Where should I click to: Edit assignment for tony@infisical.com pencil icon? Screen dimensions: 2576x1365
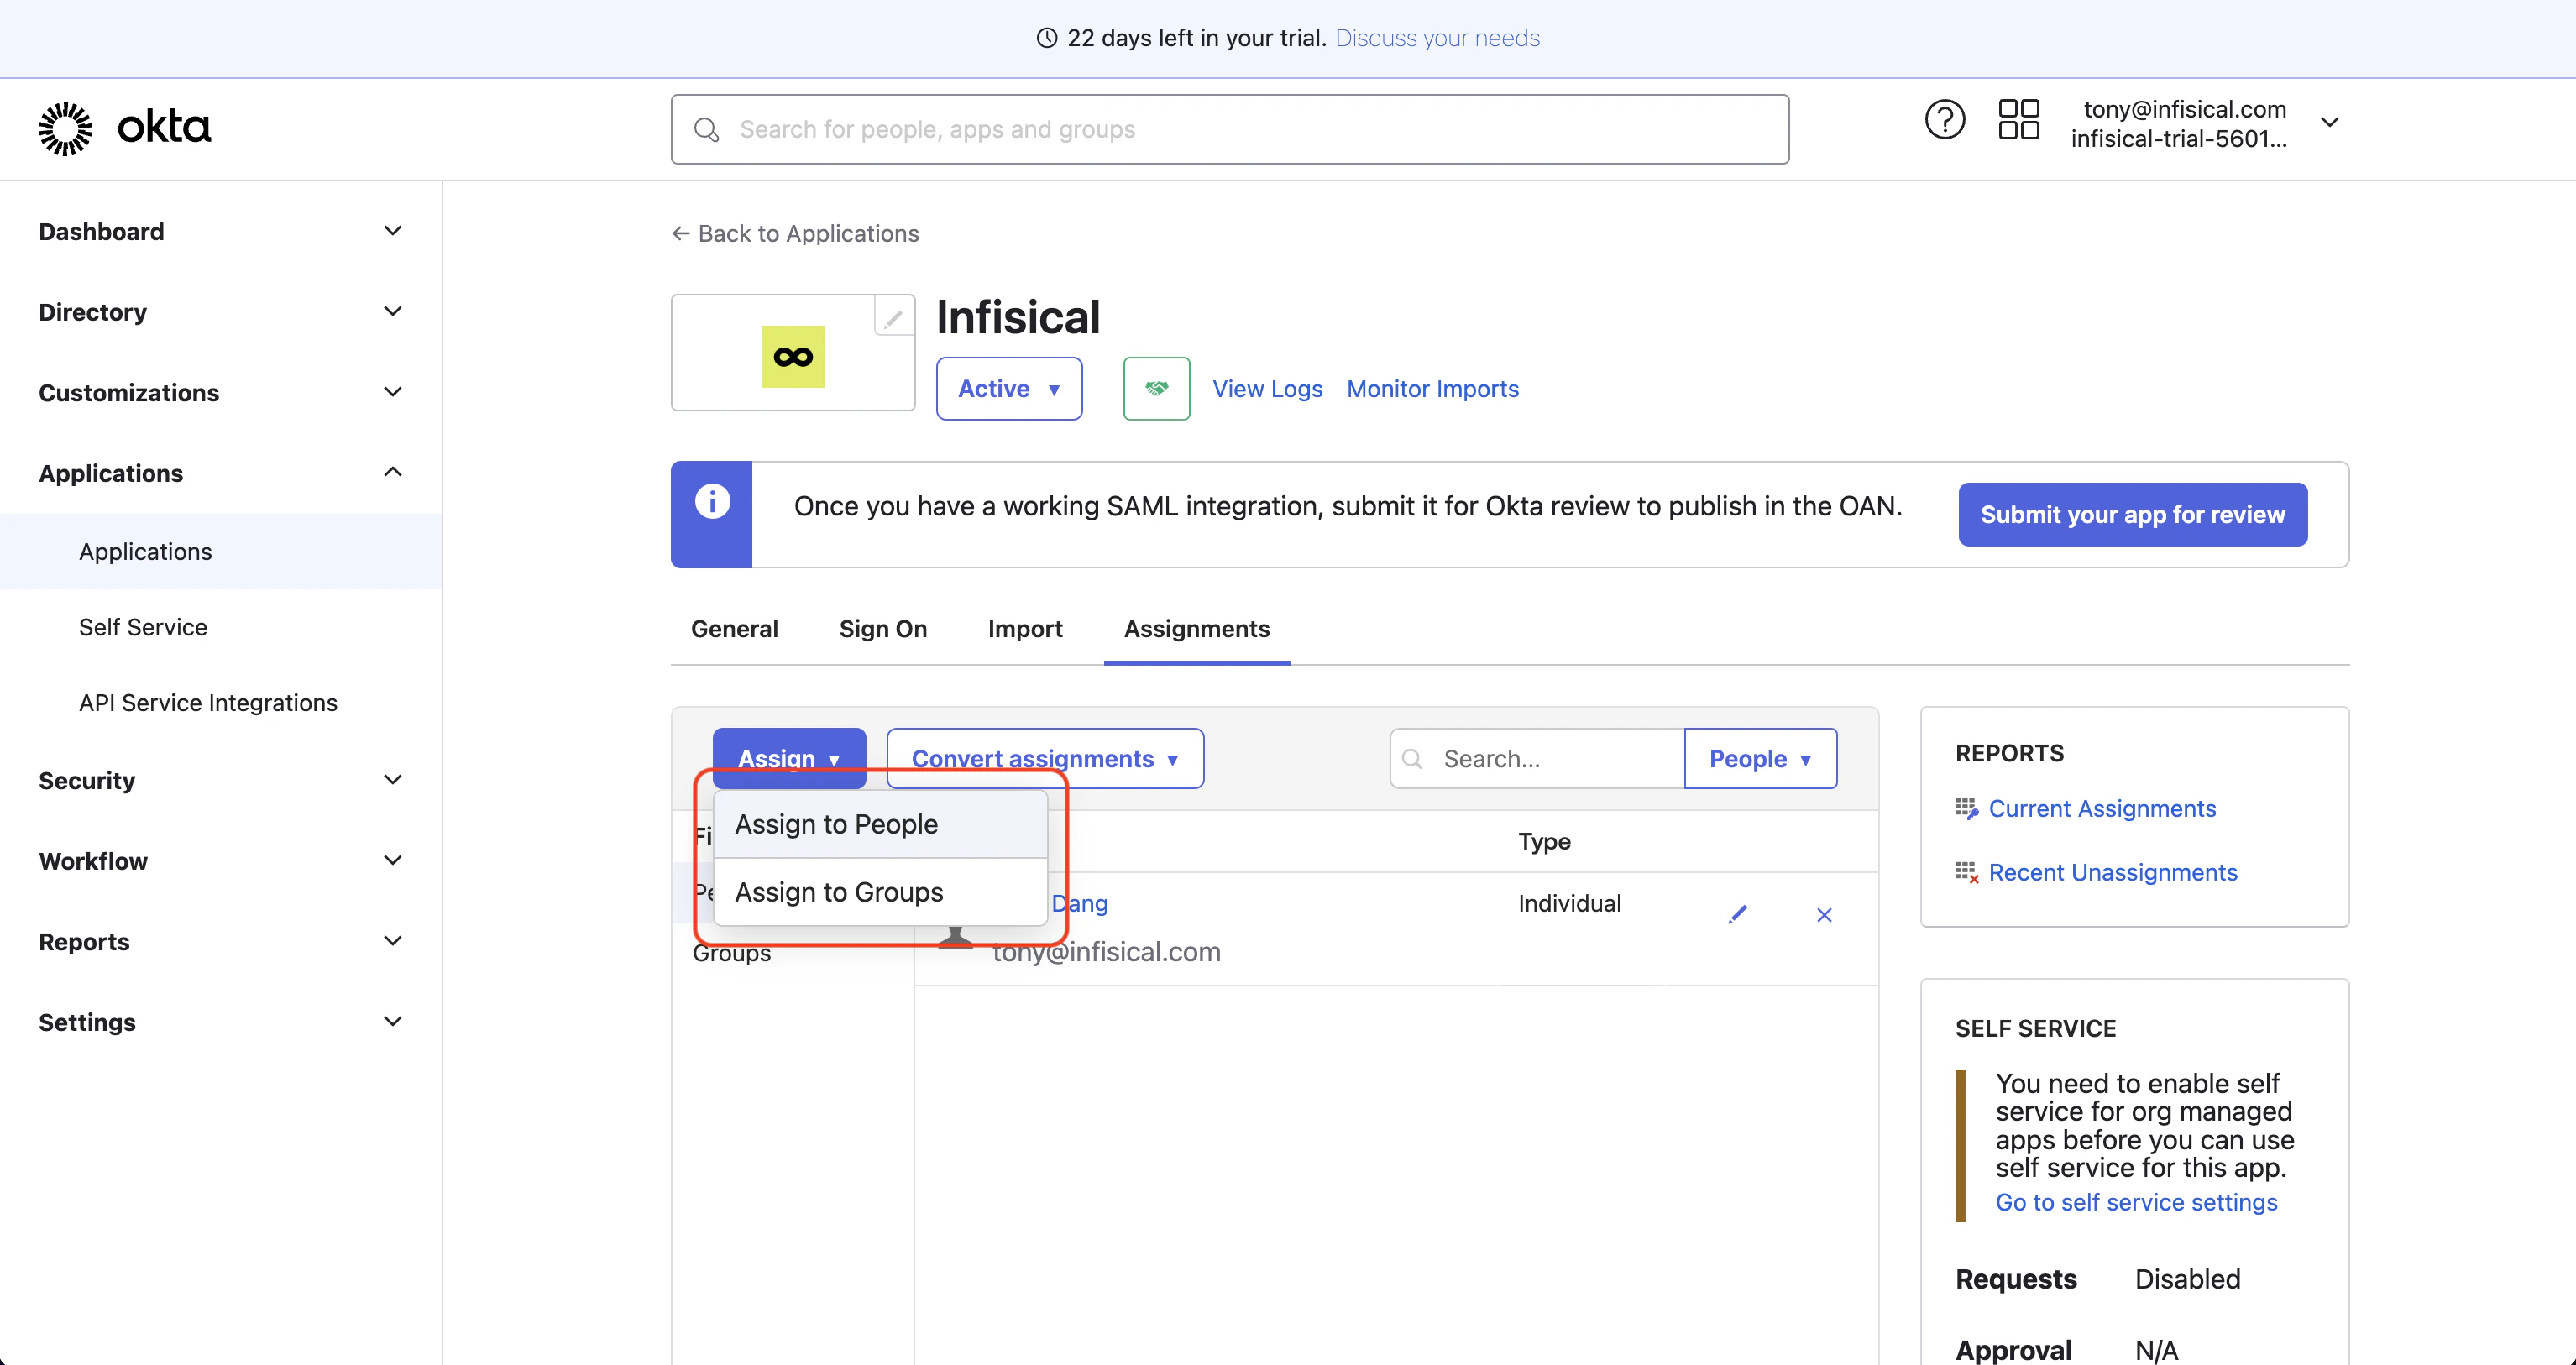point(1738,914)
